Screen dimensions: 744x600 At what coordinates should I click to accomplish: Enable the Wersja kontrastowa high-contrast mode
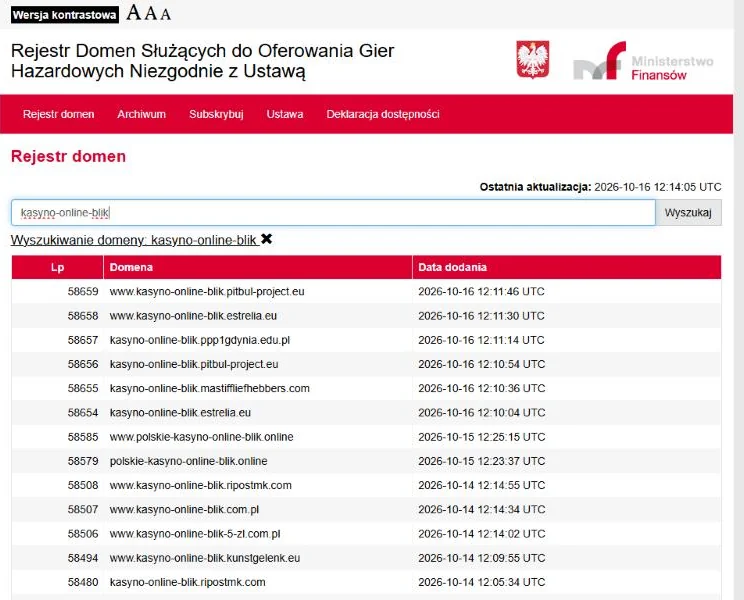point(65,15)
